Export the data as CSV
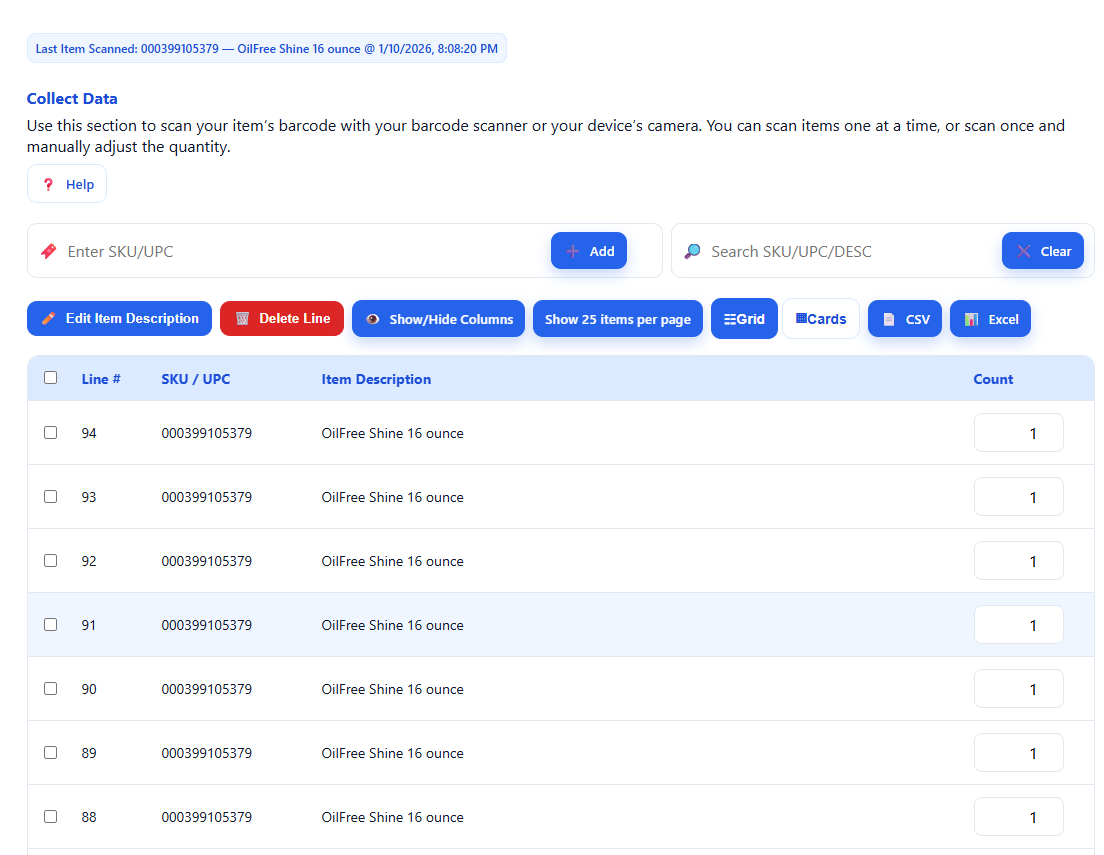The image size is (1104, 855). [904, 318]
